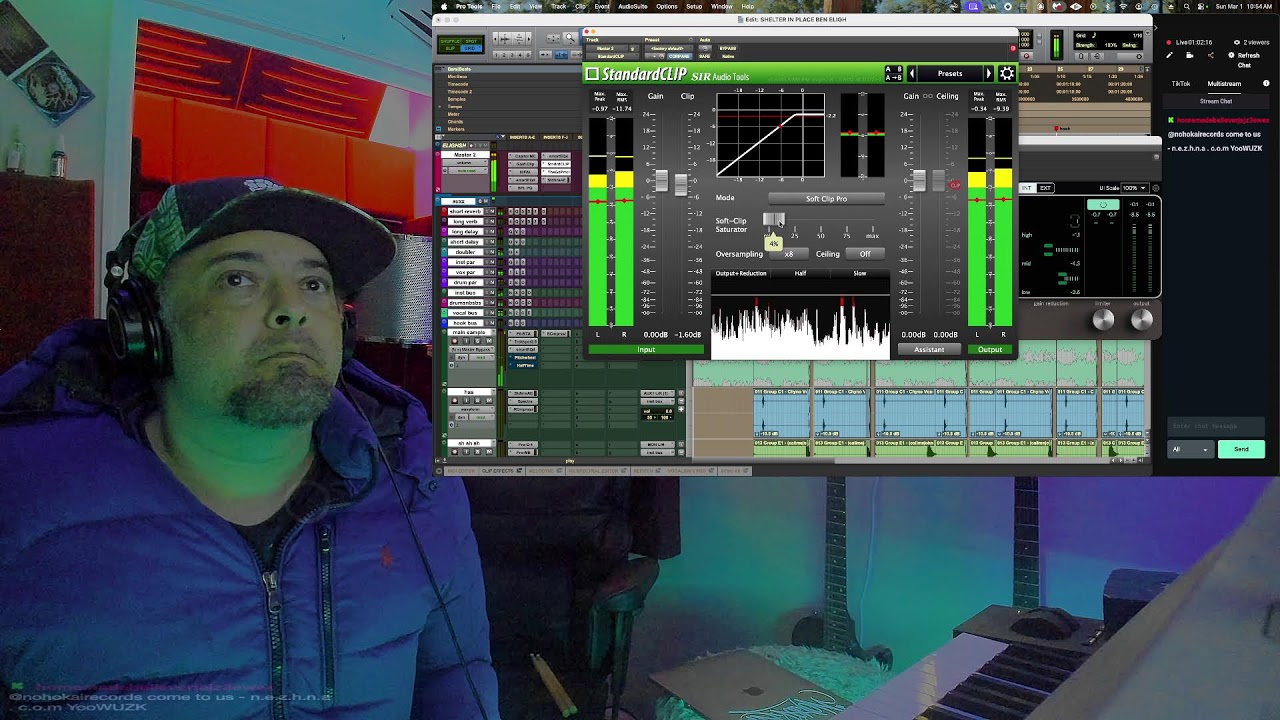Open the Track menu
Image resolution: width=1280 pixels, height=720 pixels.
pyautogui.click(x=559, y=6)
